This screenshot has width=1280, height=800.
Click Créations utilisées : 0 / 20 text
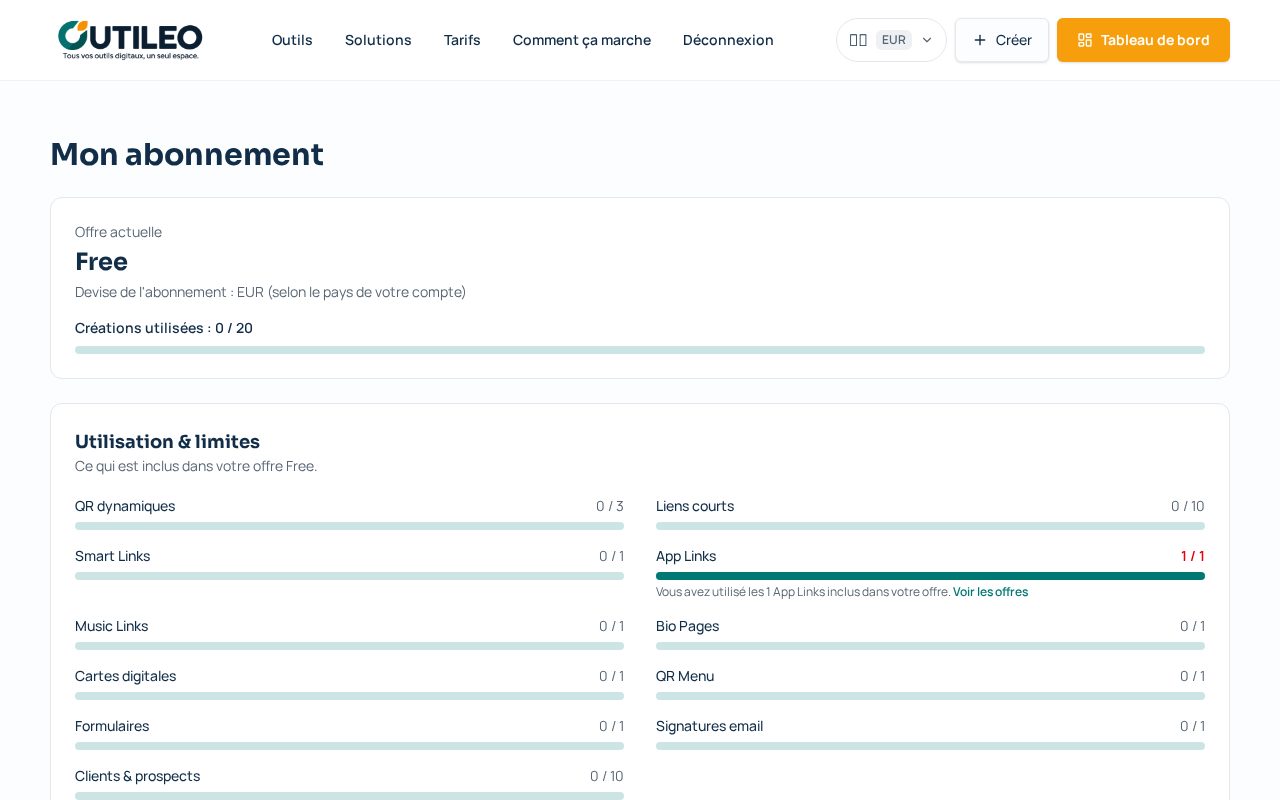pyautogui.click(x=164, y=328)
